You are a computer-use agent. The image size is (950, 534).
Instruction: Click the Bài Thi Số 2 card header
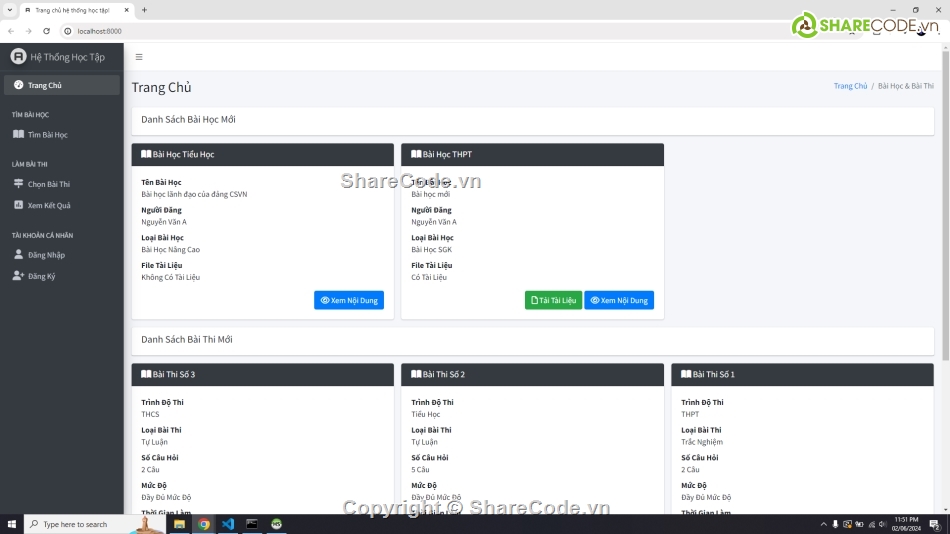(x=533, y=375)
